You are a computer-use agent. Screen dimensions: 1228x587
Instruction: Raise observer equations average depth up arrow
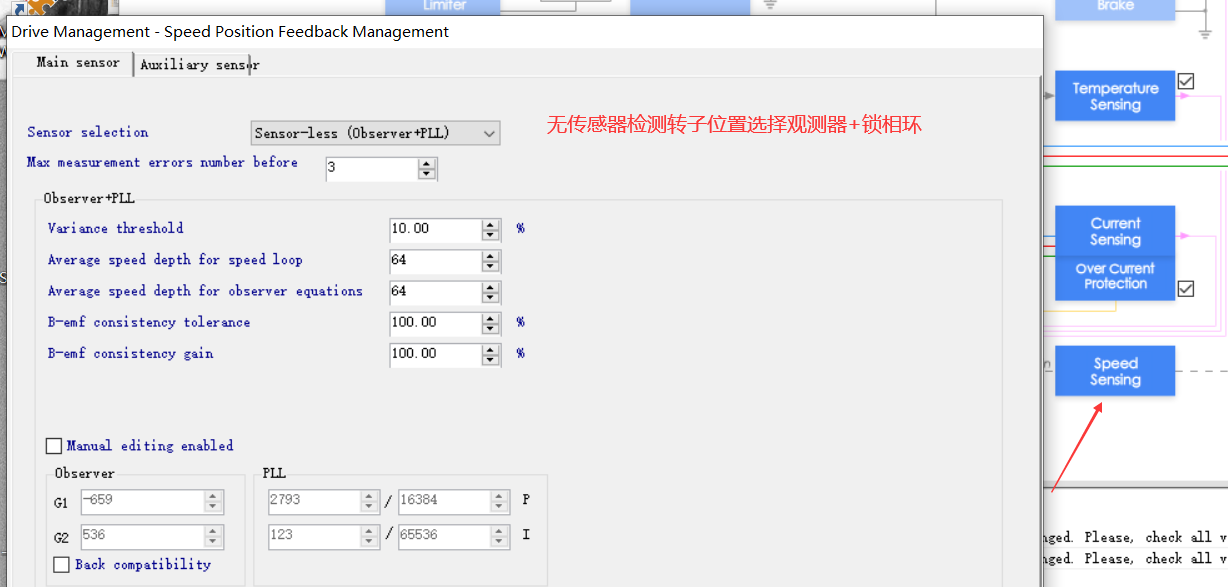click(490, 287)
